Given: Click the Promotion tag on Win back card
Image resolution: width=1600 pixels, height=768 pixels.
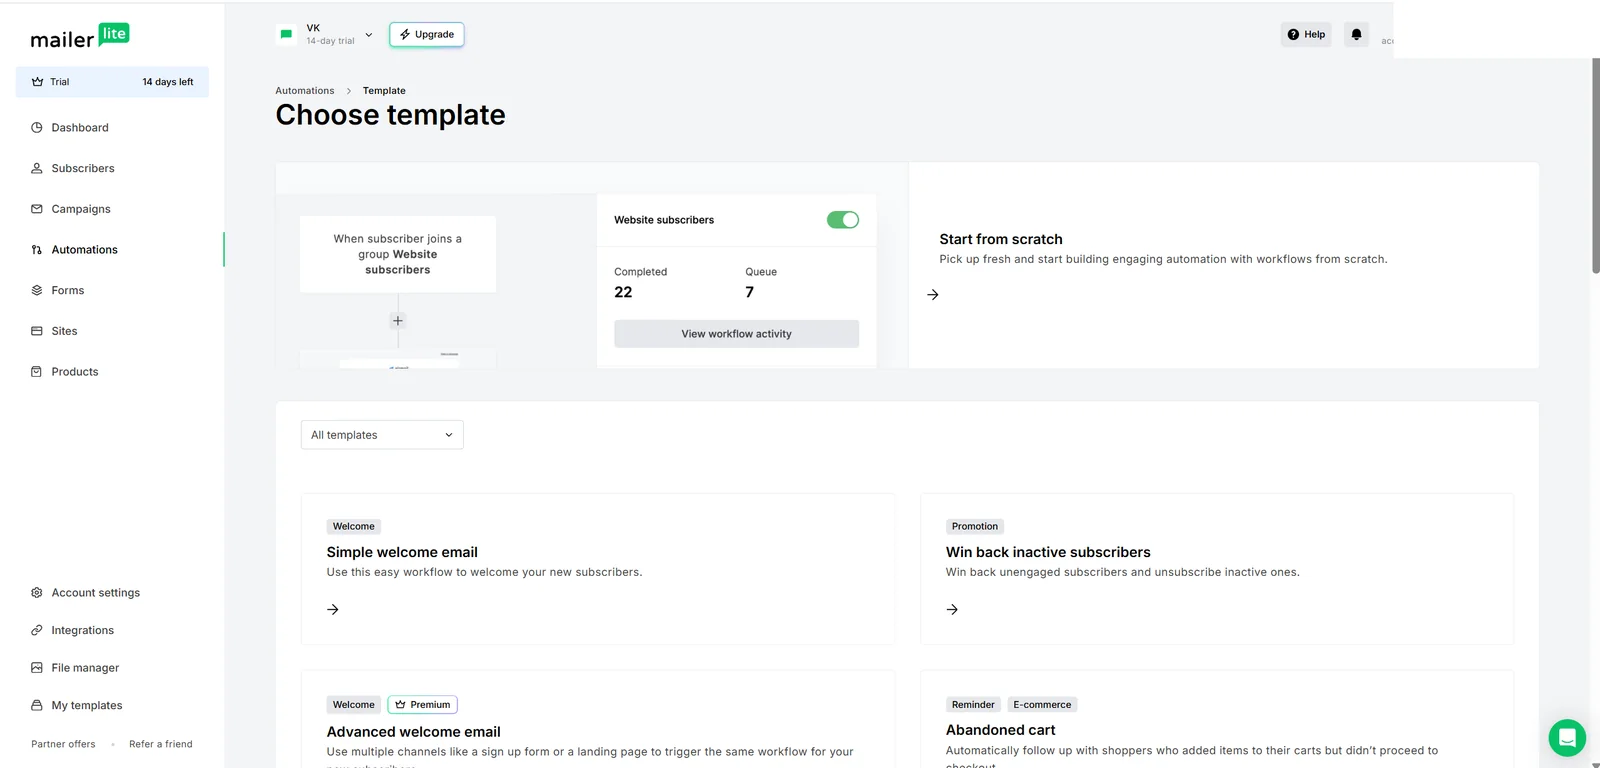Looking at the screenshot, I should click(975, 526).
